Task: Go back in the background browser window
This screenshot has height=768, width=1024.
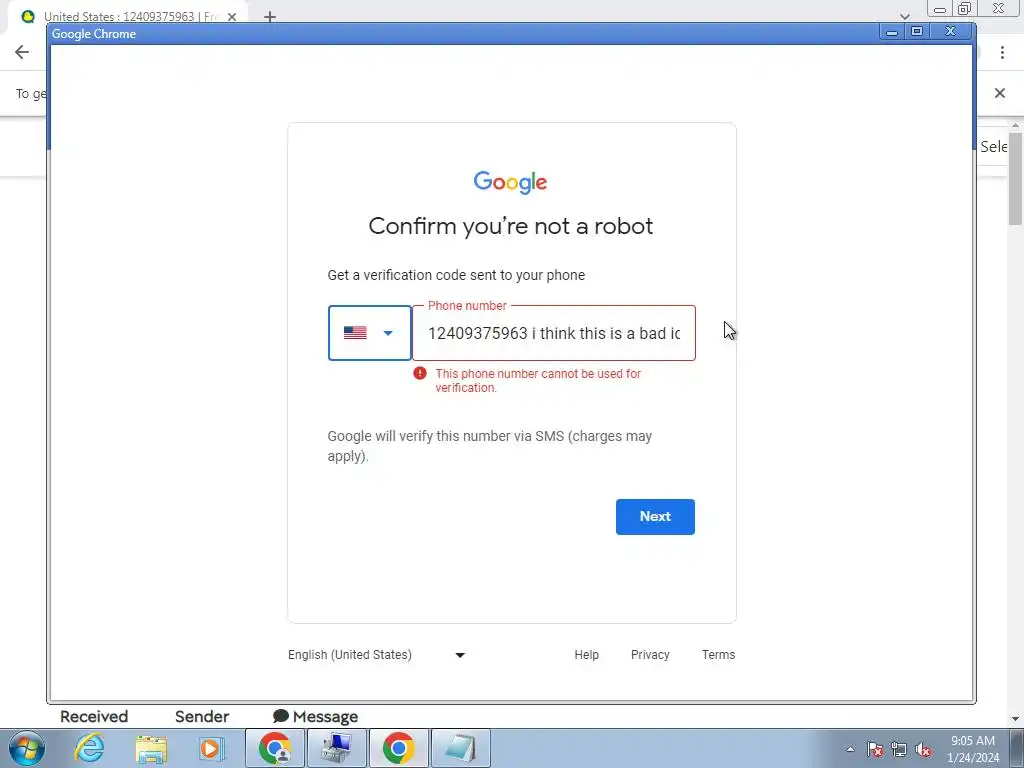Action: coord(22,52)
